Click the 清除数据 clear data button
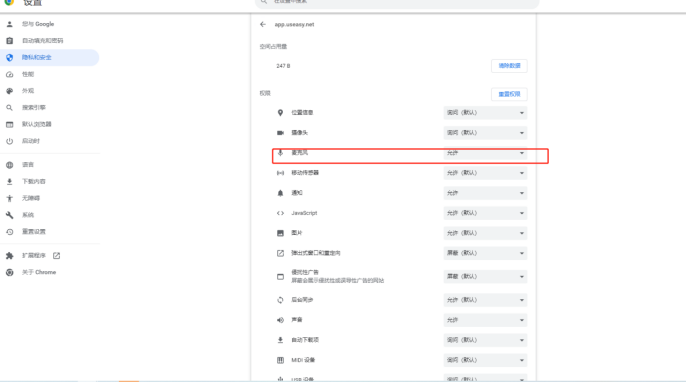The height and width of the screenshot is (383, 686). click(509, 66)
